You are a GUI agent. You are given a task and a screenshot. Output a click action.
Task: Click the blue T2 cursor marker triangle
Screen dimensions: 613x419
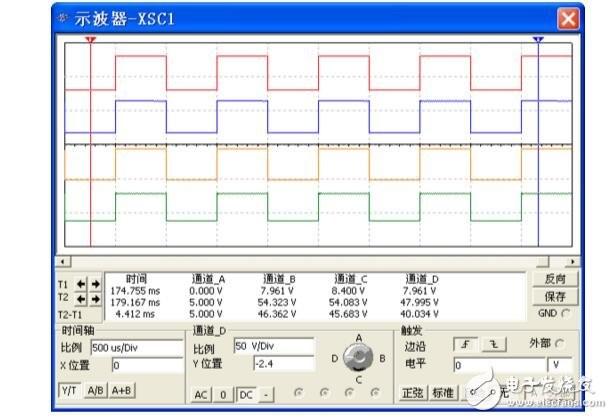538,39
